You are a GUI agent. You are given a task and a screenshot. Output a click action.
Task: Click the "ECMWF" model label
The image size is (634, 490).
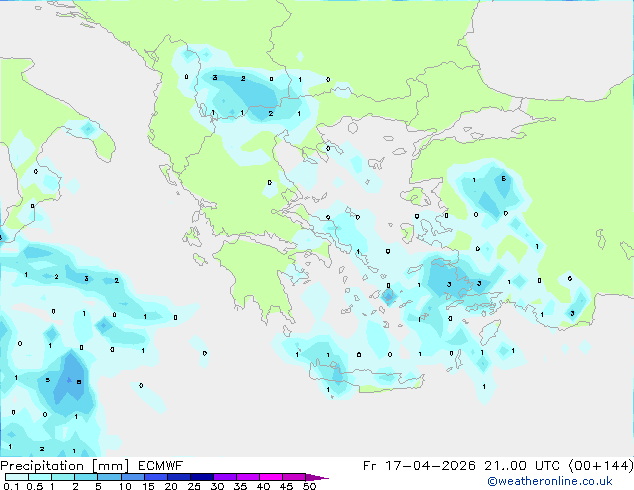click(161, 466)
